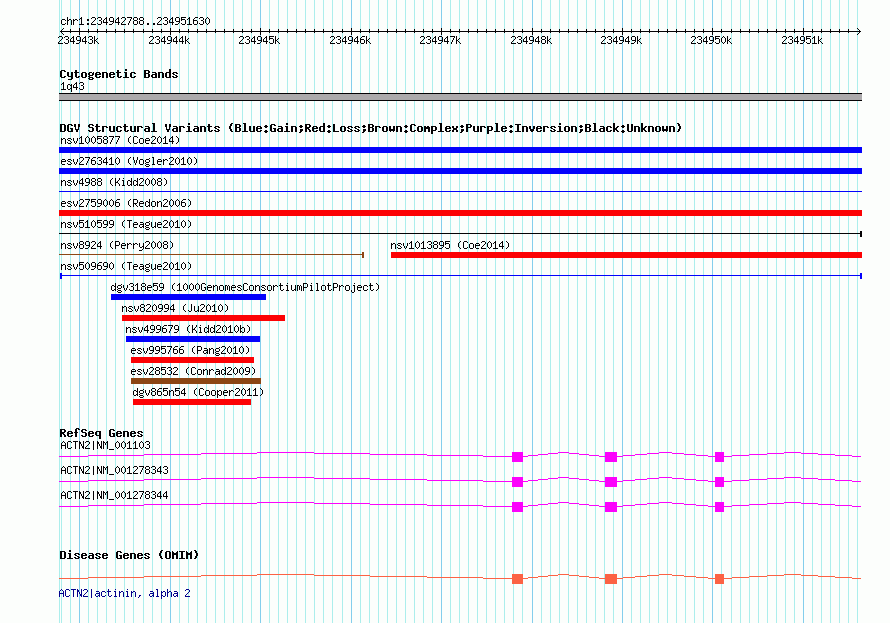Select the red esv995766 loss bar
890x623 pixels.
click(x=192, y=360)
